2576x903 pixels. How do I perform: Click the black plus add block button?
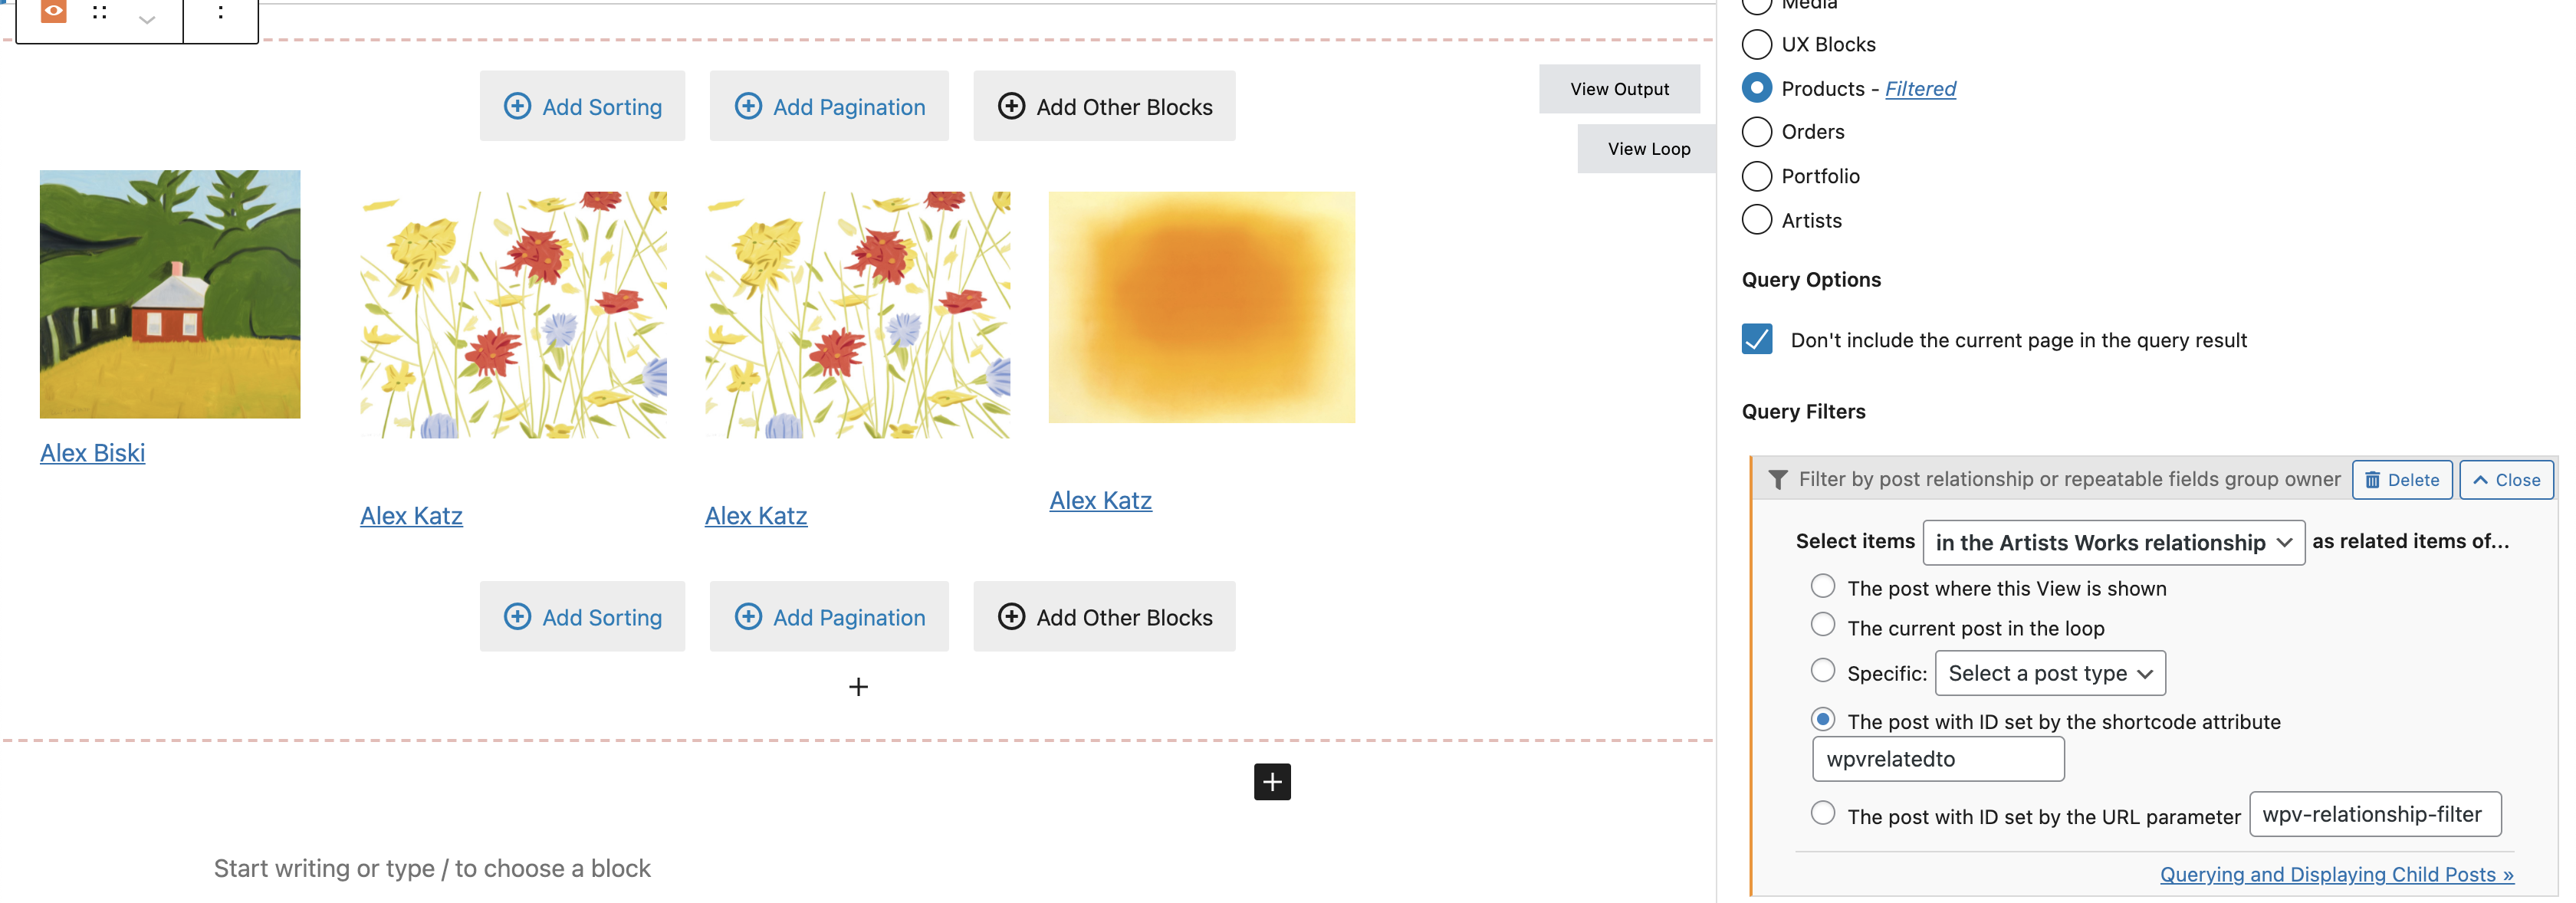point(1272,781)
